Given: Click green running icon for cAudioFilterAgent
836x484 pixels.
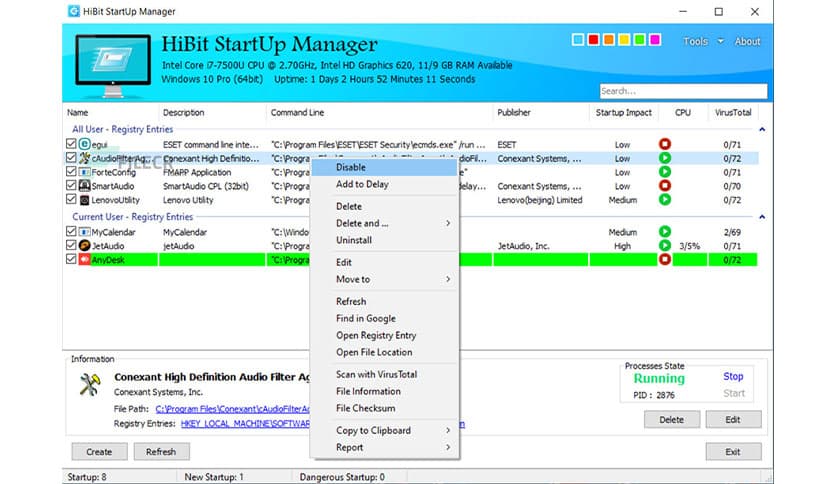Looking at the screenshot, I should point(664,158).
